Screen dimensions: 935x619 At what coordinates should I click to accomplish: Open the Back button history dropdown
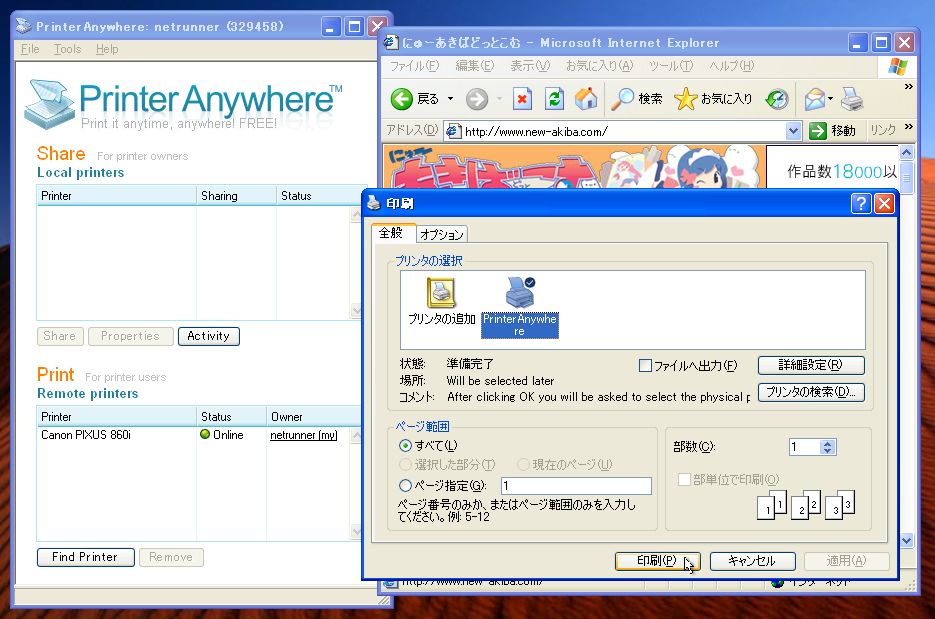450,99
